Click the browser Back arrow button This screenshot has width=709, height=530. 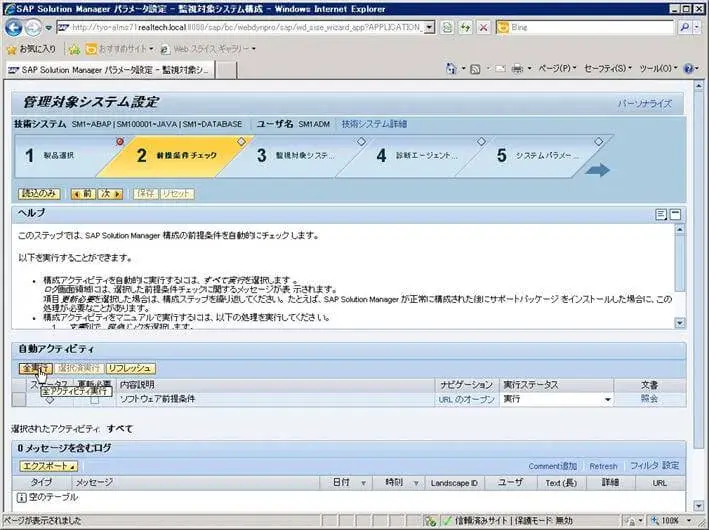(13, 28)
